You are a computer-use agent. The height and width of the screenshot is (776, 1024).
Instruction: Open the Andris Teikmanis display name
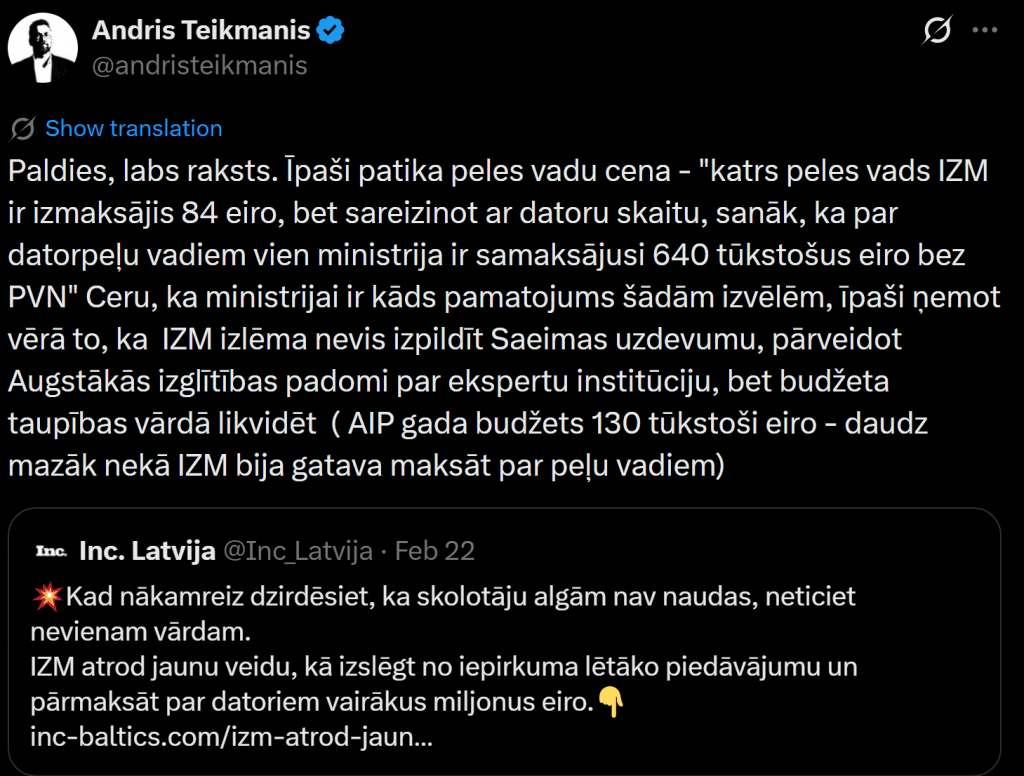pyautogui.click(x=201, y=31)
